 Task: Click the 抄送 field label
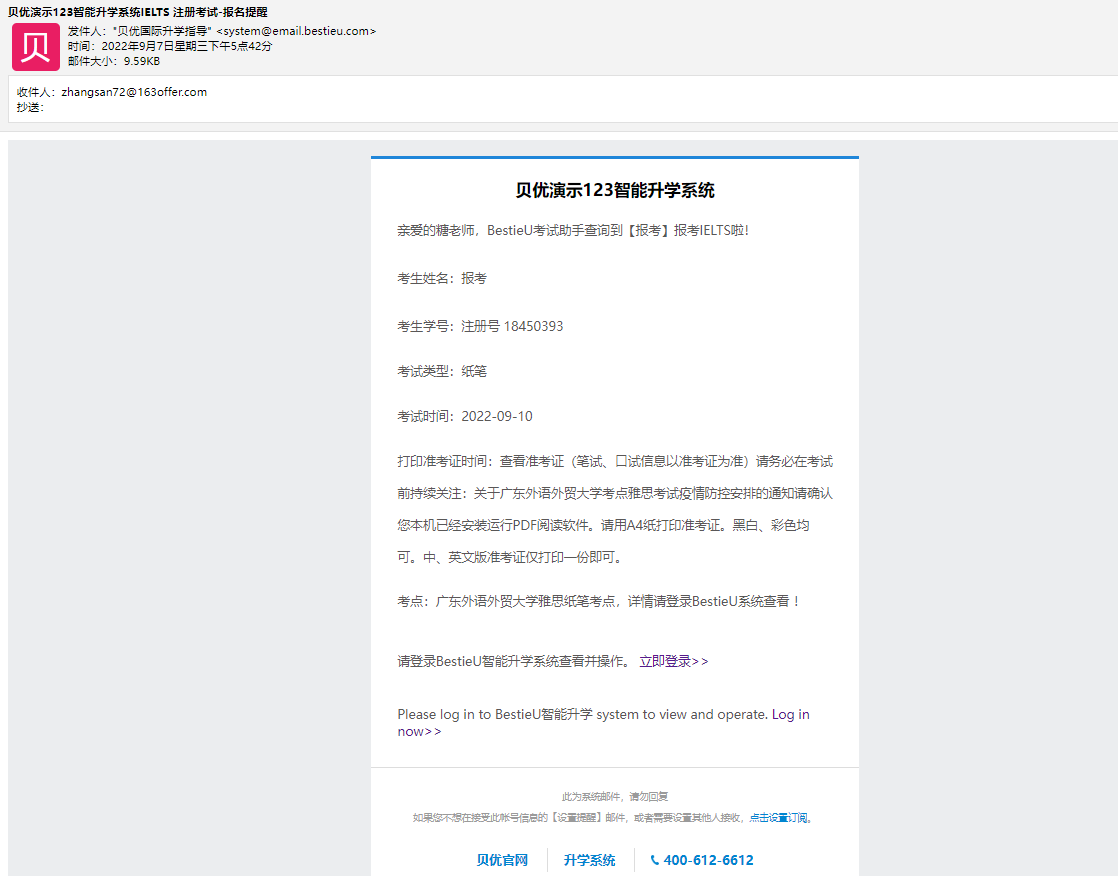click(x=31, y=108)
